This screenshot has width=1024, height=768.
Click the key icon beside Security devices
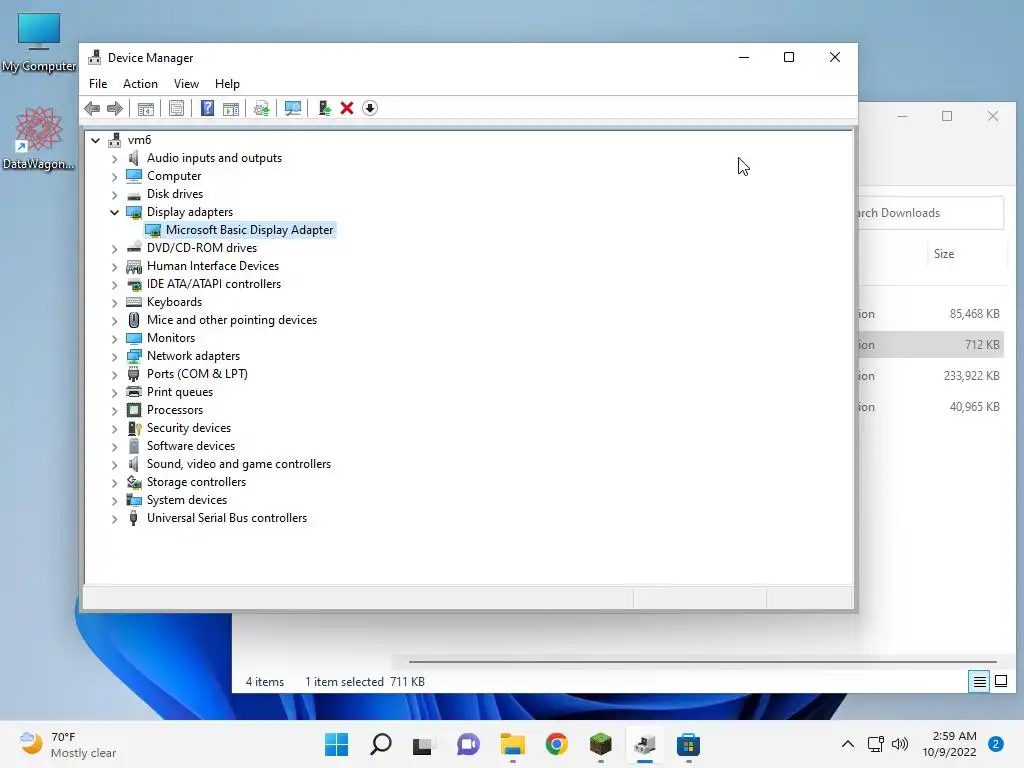(134, 428)
